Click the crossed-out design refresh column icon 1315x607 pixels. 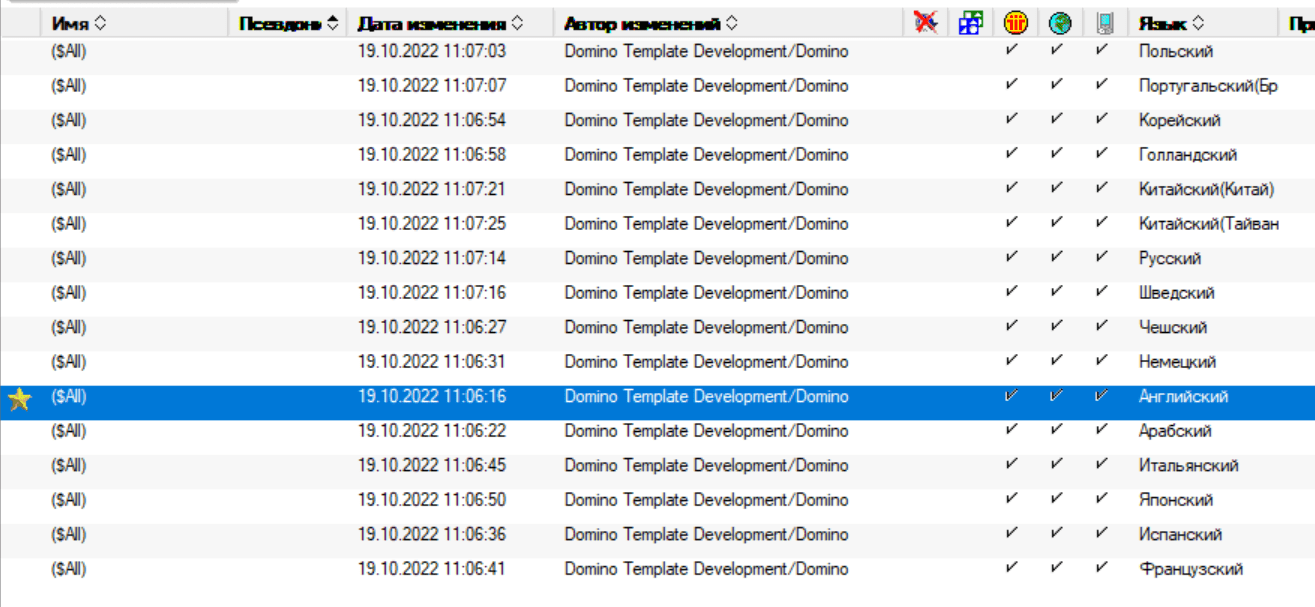926,23
